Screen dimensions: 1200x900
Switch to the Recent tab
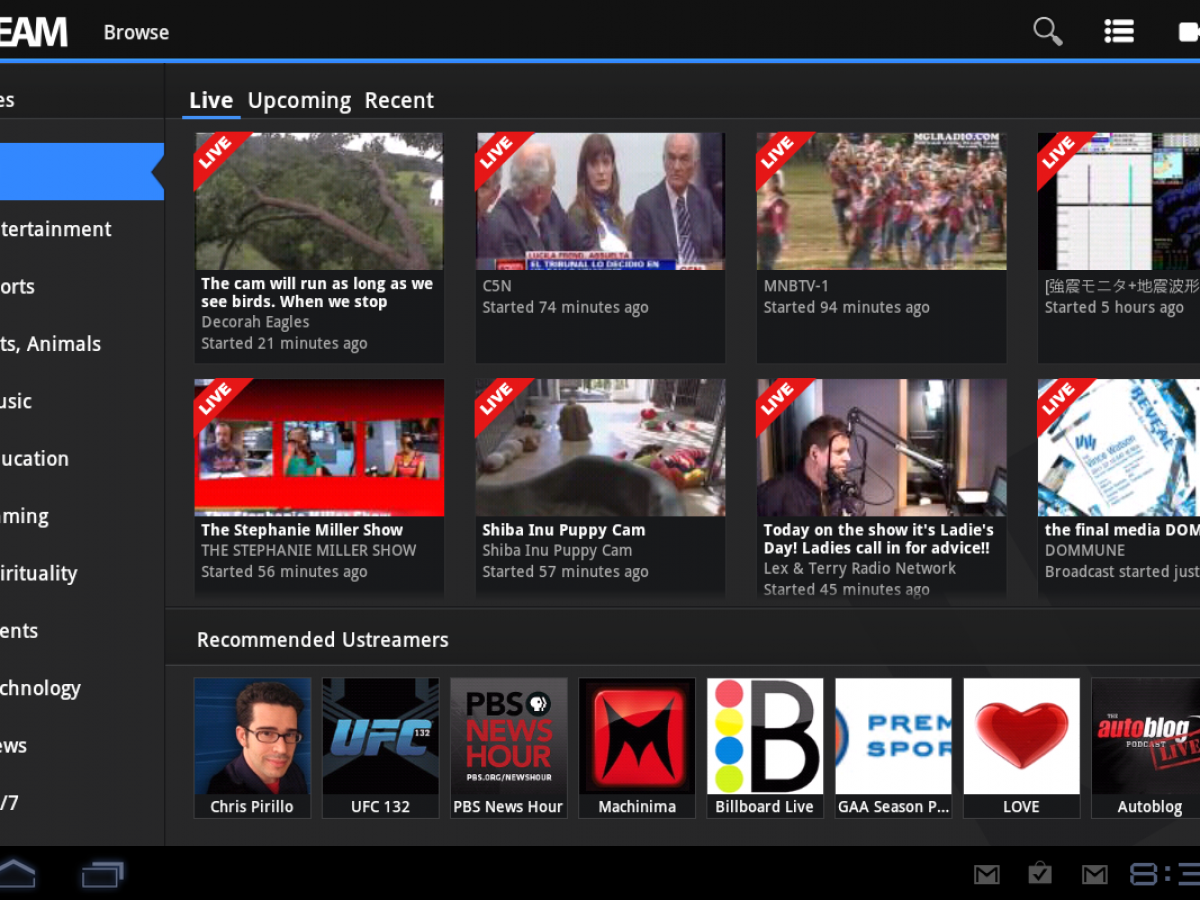[x=399, y=101]
